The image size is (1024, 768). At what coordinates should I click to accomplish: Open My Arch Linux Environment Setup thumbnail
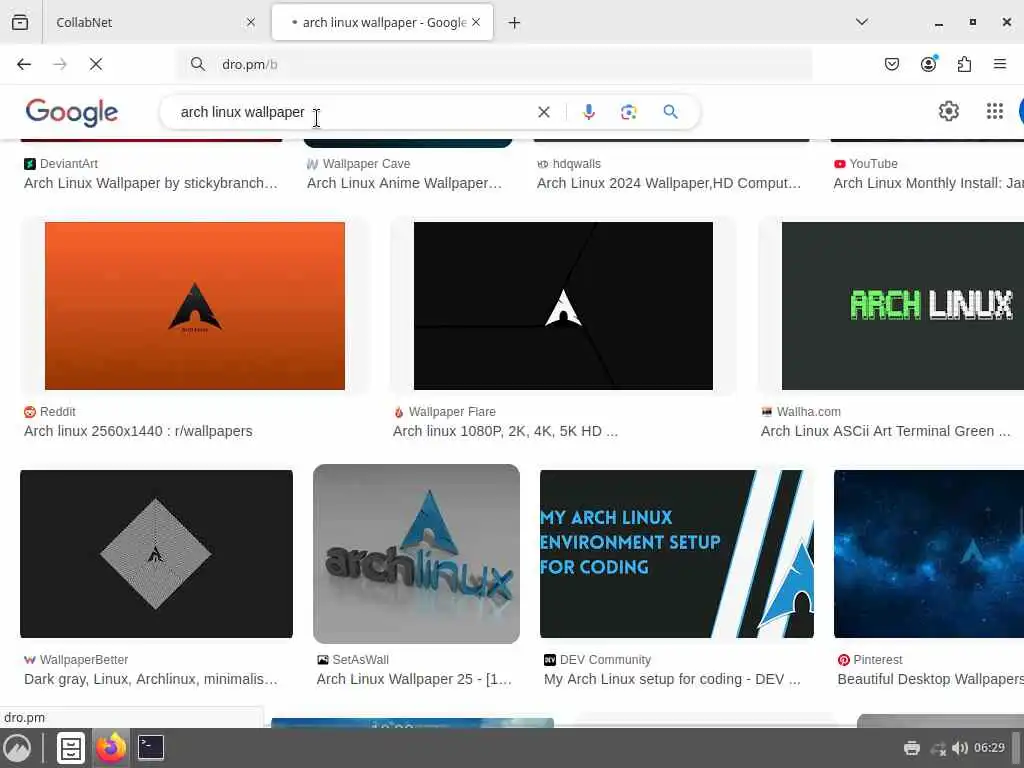pos(677,554)
